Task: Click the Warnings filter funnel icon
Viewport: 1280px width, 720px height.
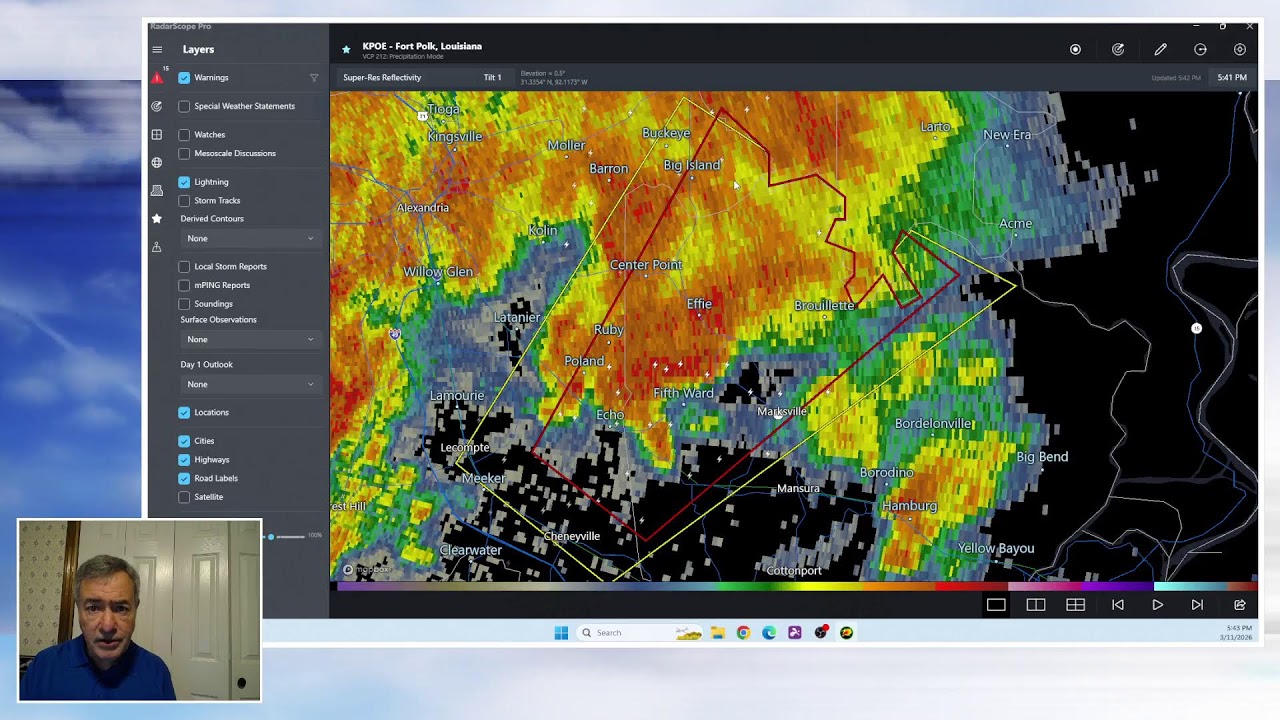Action: (x=314, y=77)
